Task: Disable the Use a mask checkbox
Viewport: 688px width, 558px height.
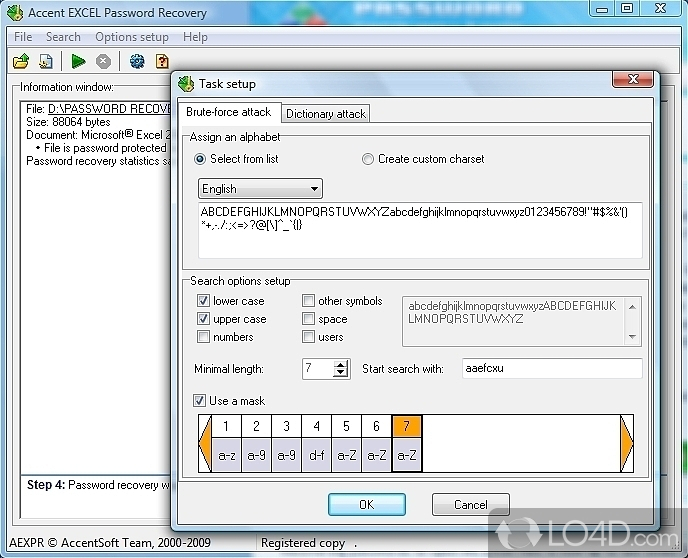Action: pos(199,401)
